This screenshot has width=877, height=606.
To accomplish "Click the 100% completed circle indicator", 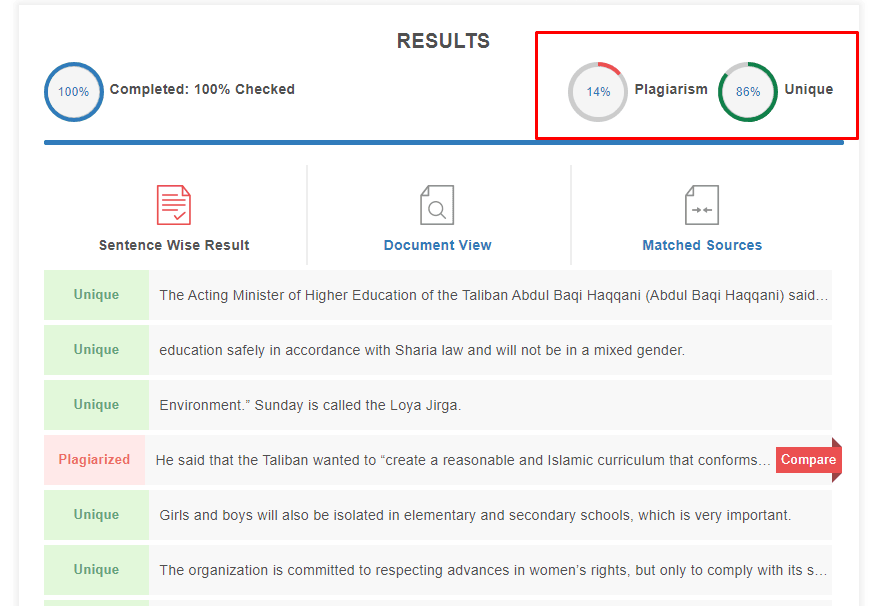I will tap(74, 92).
